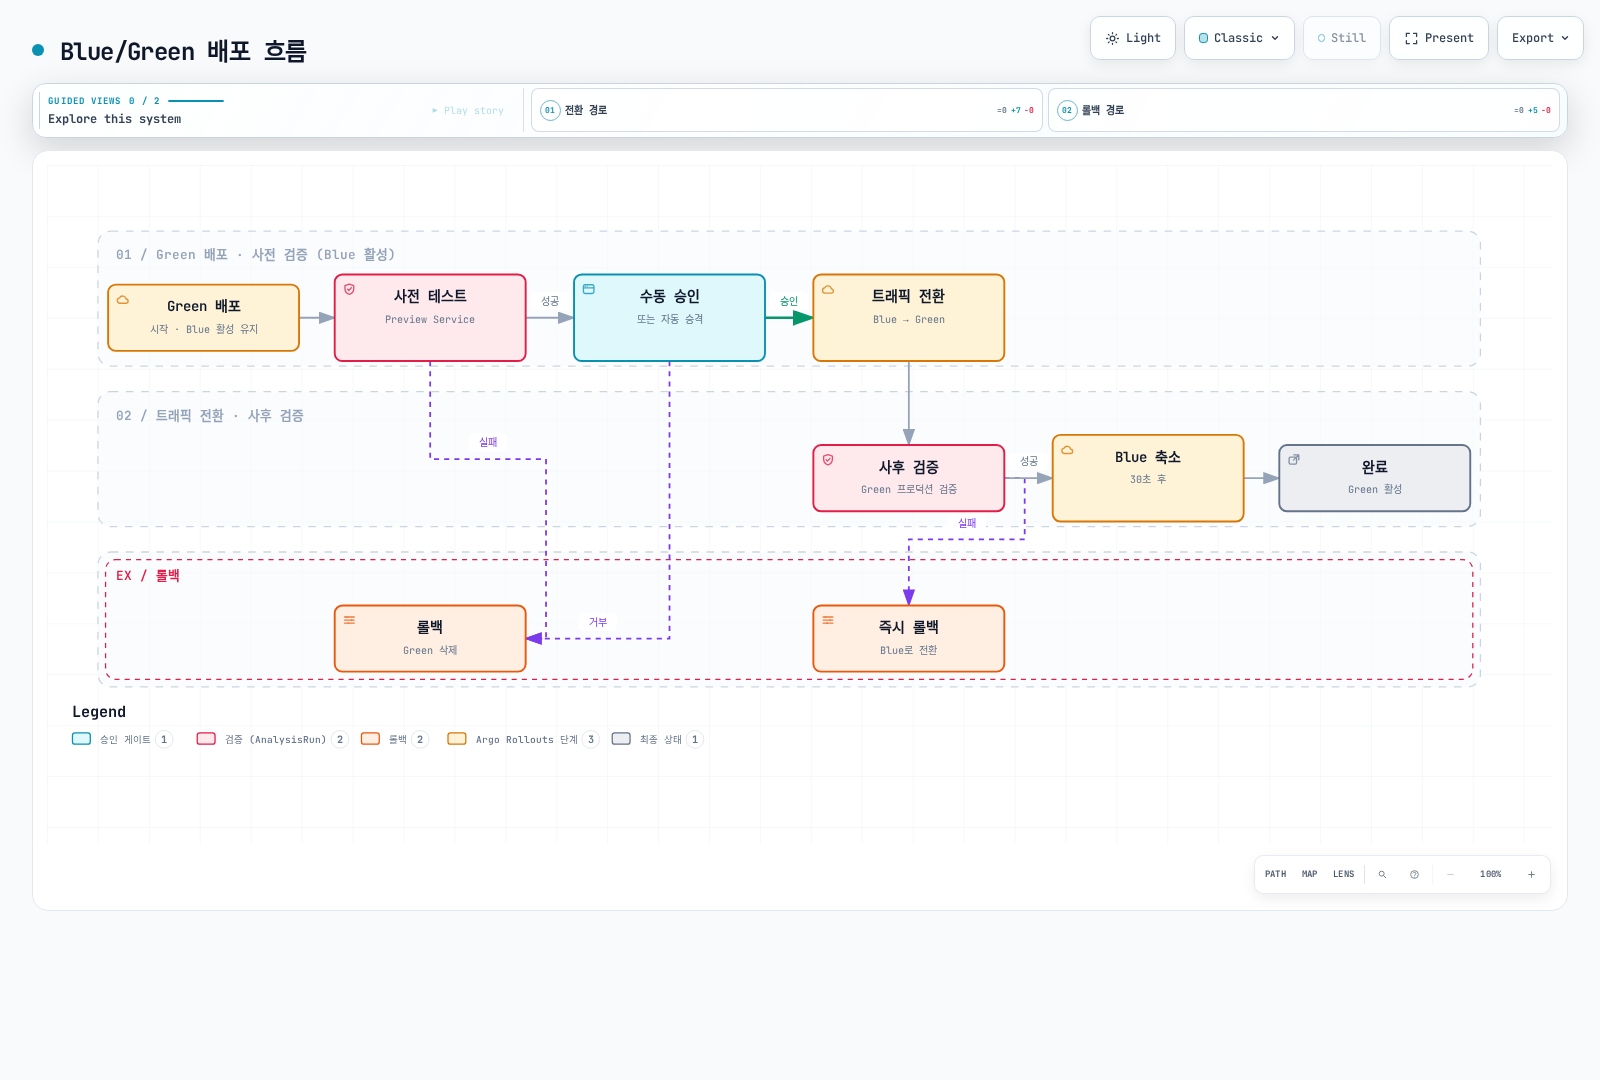Start Present fullscreen mode
The width and height of the screenshot is (1600, 1080).
click(1439, 38)
